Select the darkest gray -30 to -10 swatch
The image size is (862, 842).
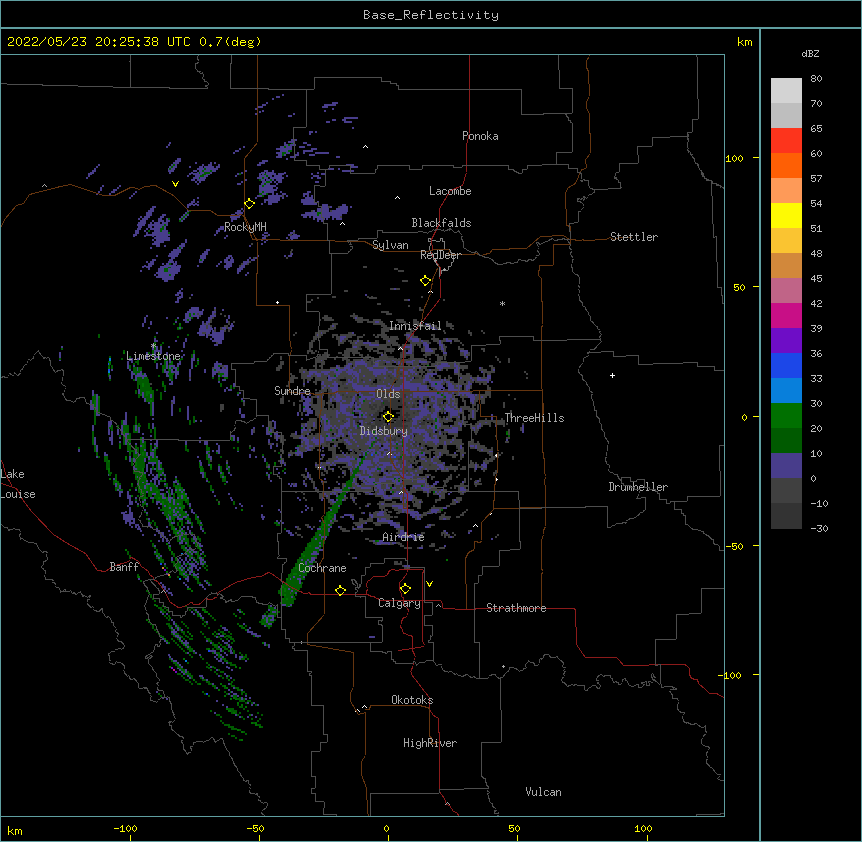click(786, 516)
